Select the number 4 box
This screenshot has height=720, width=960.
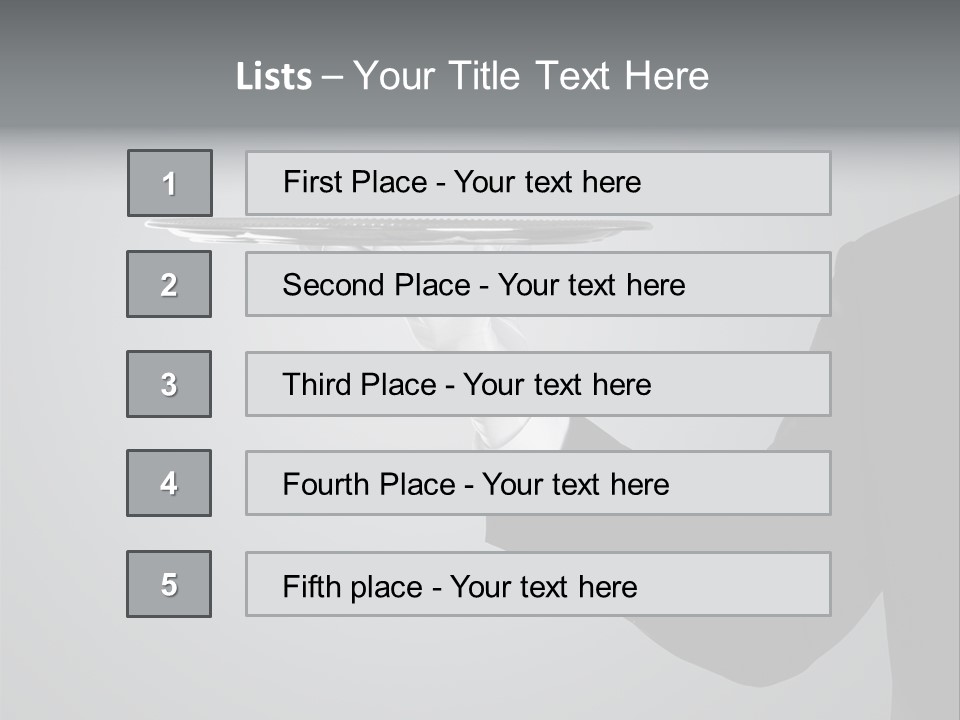click(x=169, y=483)
